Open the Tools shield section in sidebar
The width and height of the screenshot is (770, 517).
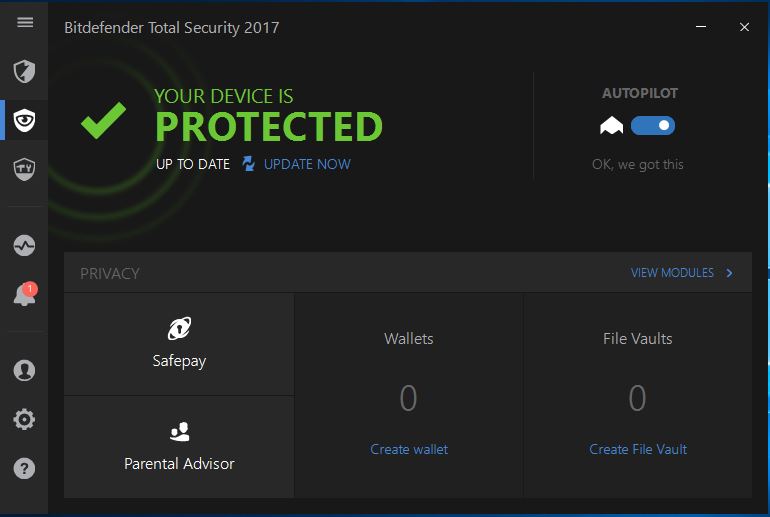[24, 169]
